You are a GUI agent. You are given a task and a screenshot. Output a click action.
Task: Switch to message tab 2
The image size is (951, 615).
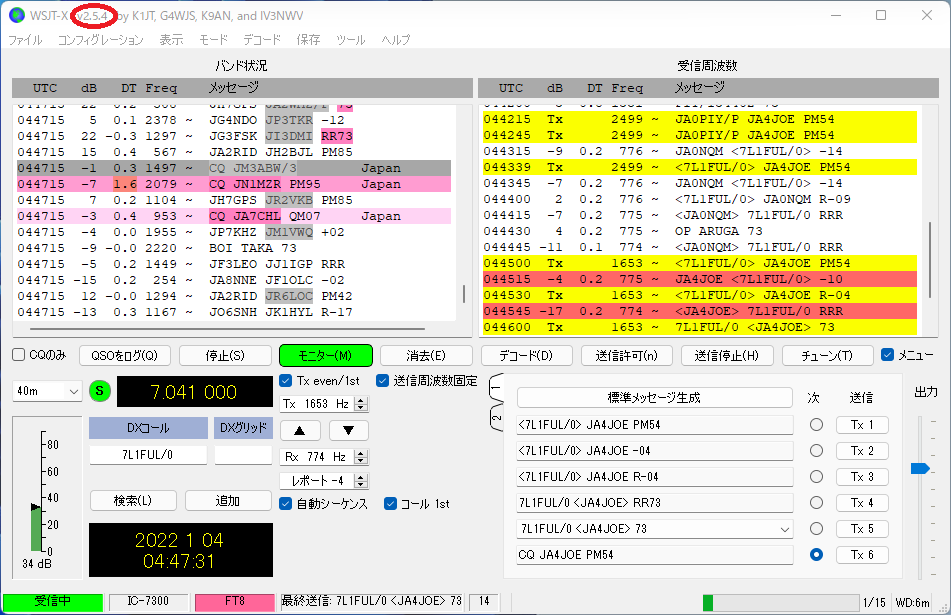coord(496,418)
